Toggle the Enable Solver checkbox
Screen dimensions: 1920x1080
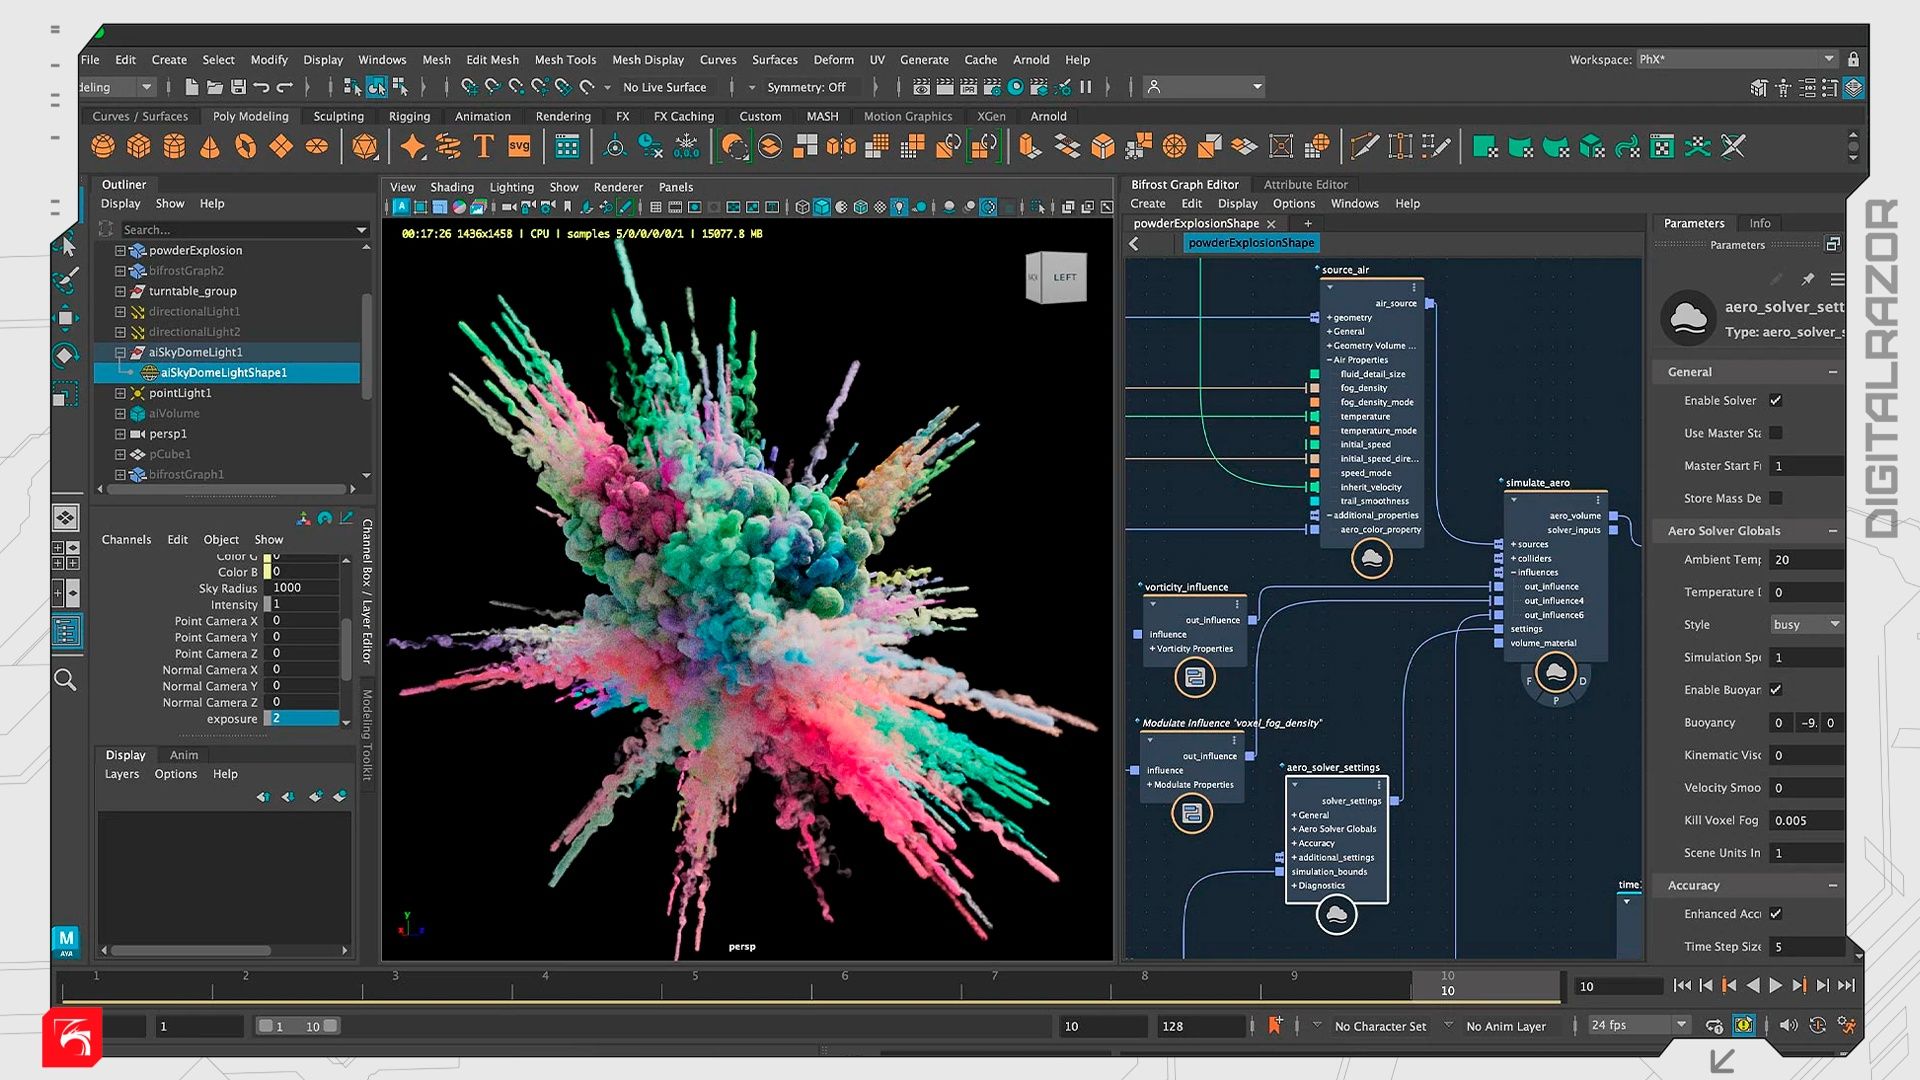pos(1776,401)
